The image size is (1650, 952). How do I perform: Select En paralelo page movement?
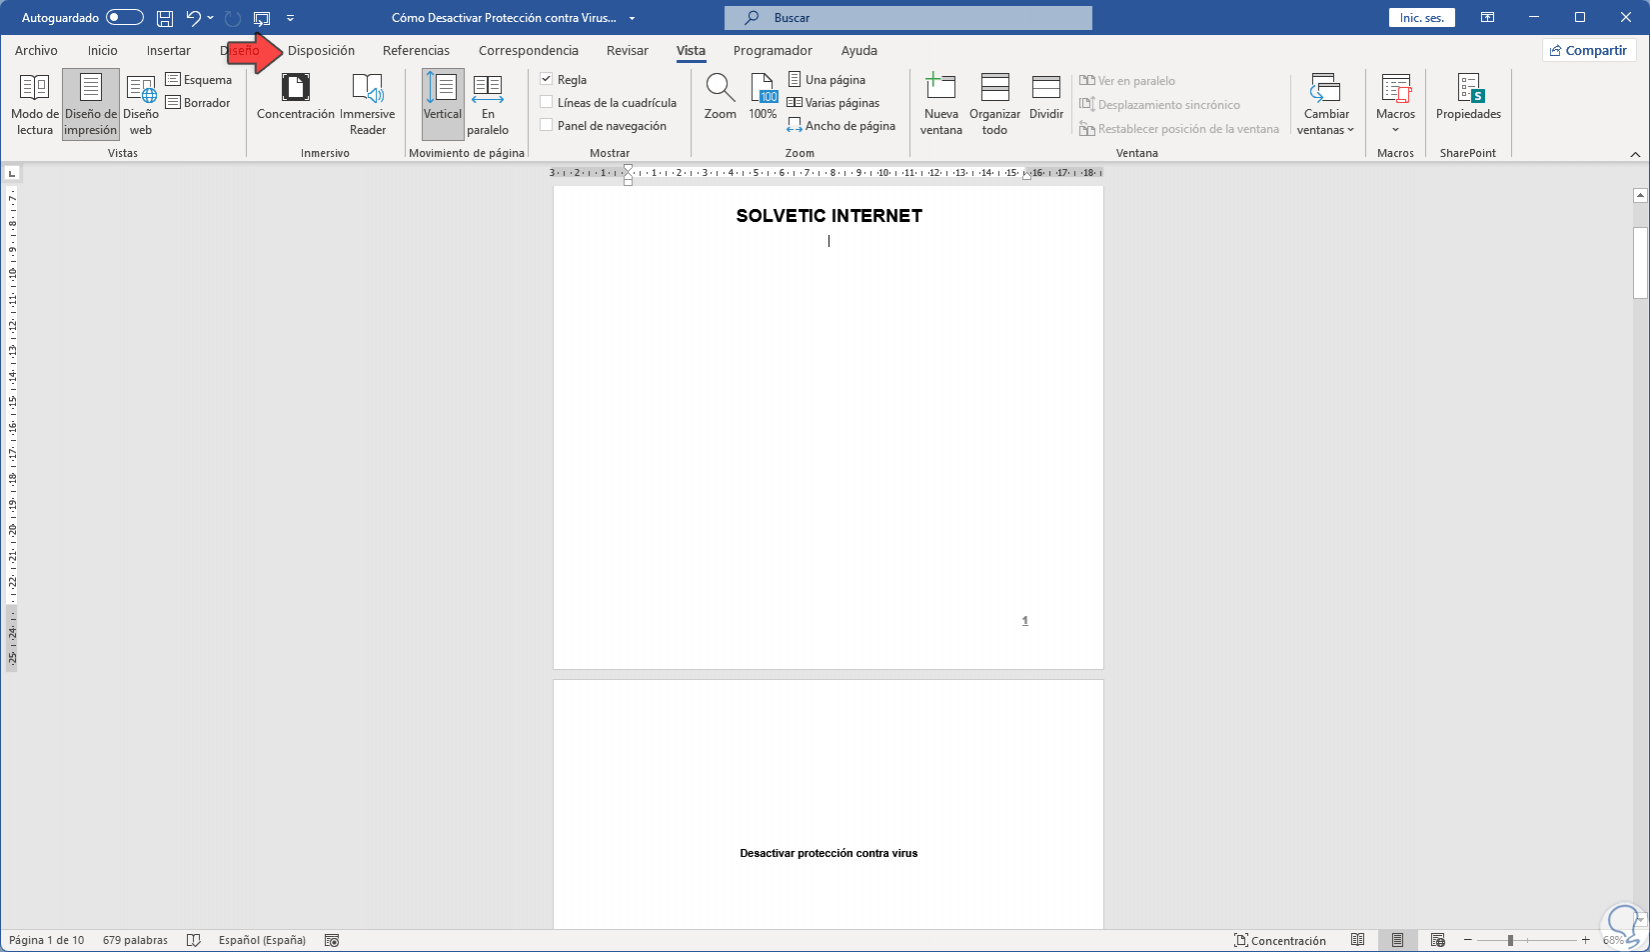488,104
